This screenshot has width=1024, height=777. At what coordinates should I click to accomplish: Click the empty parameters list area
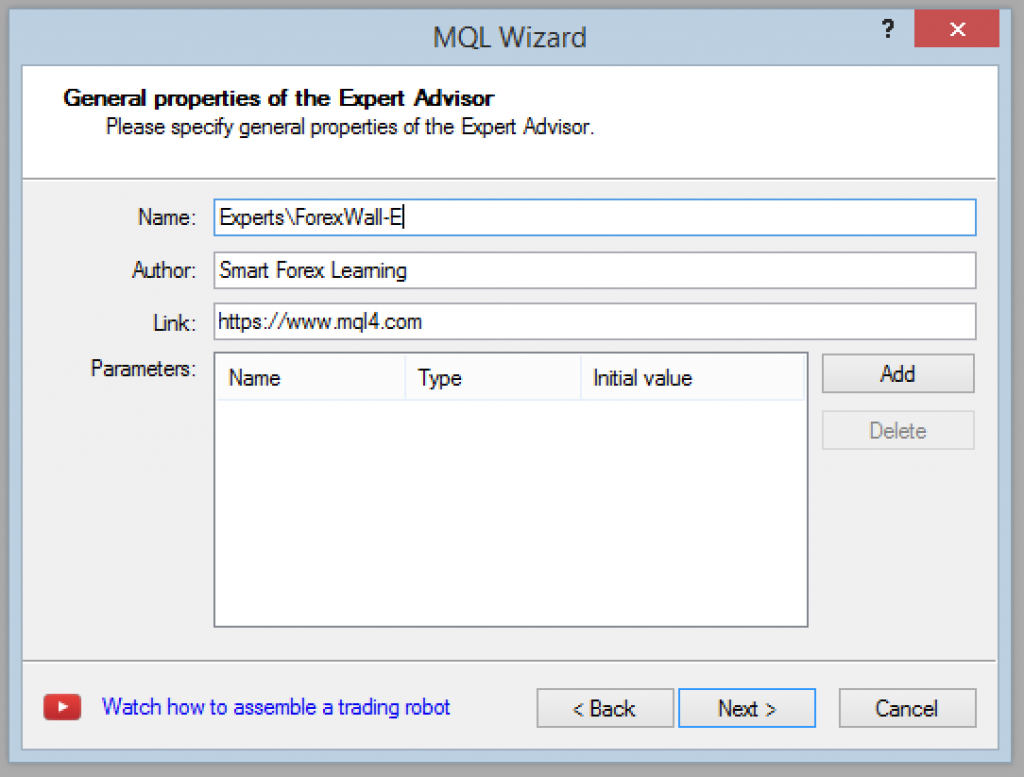click(510, 510)
